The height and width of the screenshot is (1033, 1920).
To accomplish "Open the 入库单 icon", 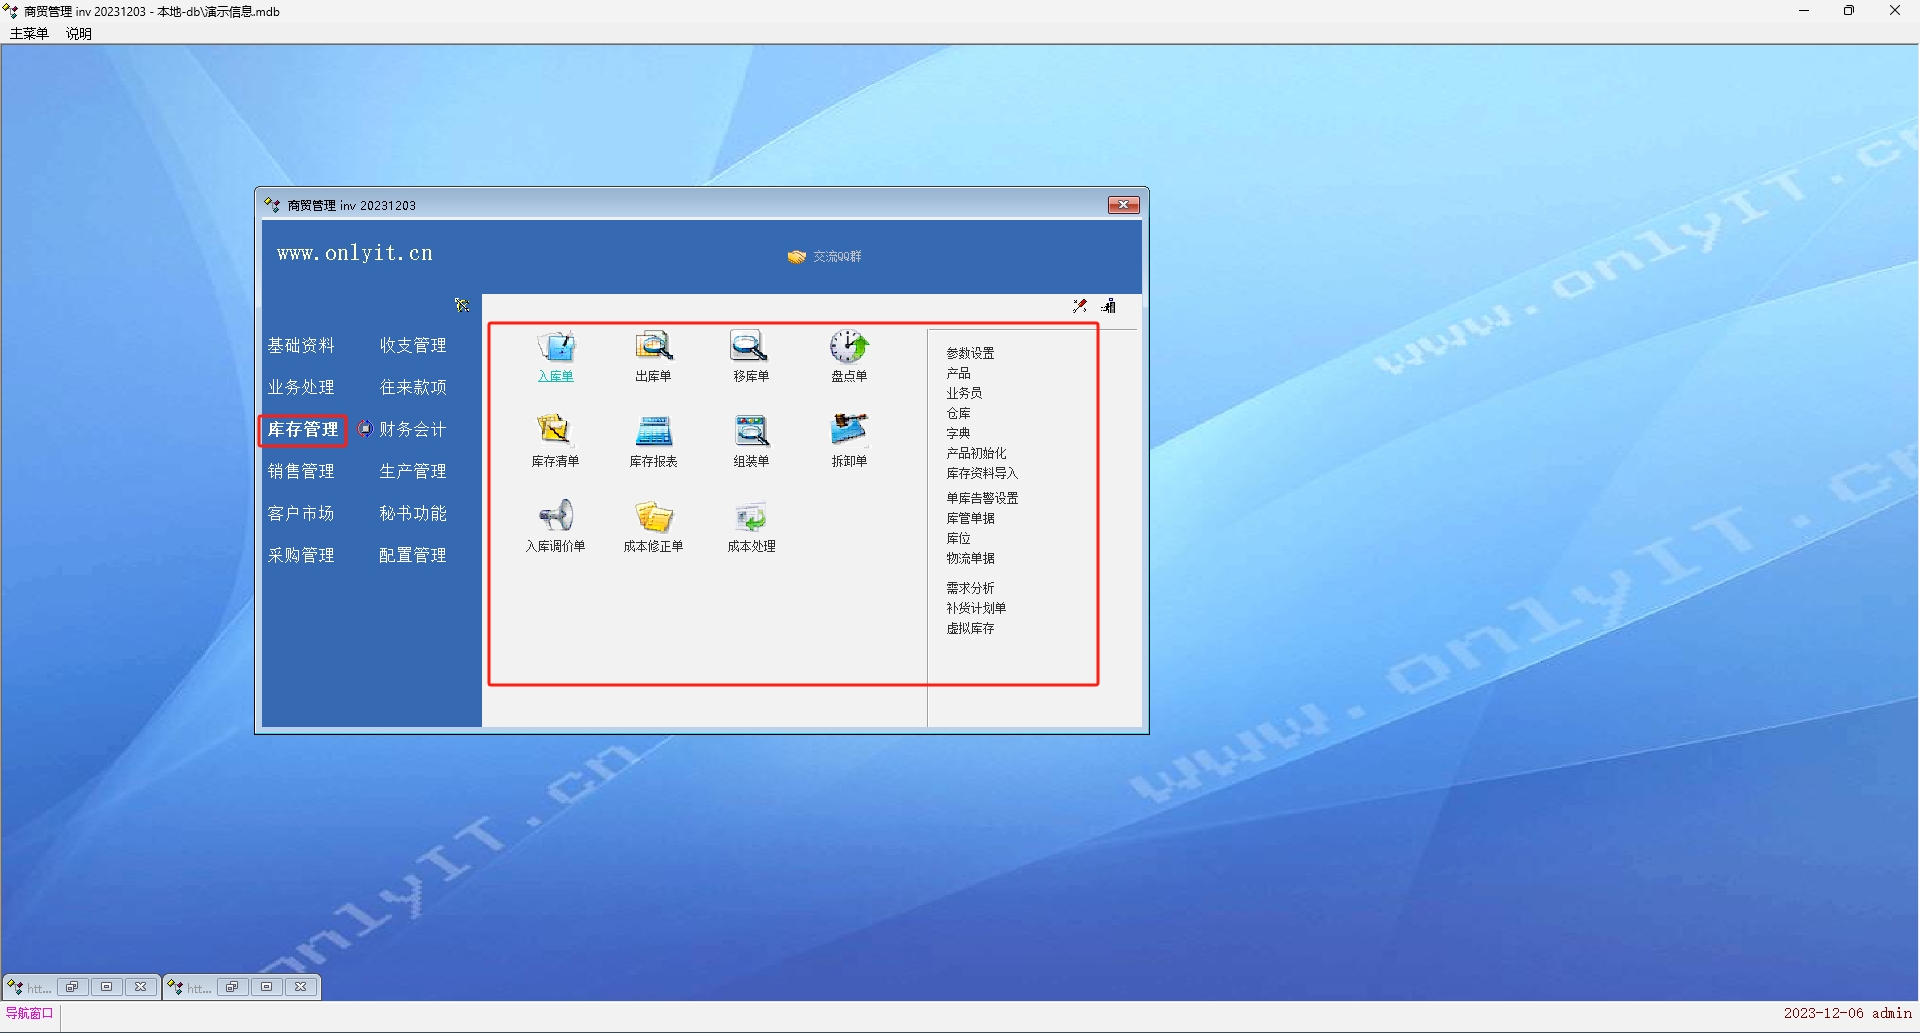I will click(x=556, y=347).
